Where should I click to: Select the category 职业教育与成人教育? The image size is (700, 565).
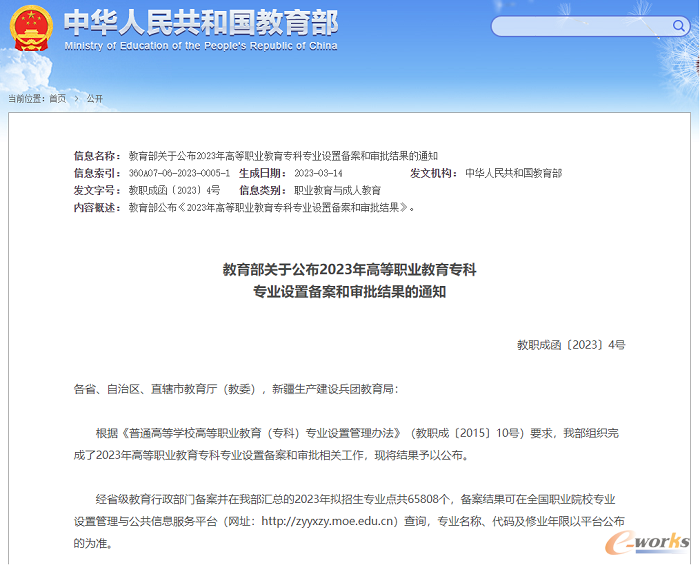337,190
